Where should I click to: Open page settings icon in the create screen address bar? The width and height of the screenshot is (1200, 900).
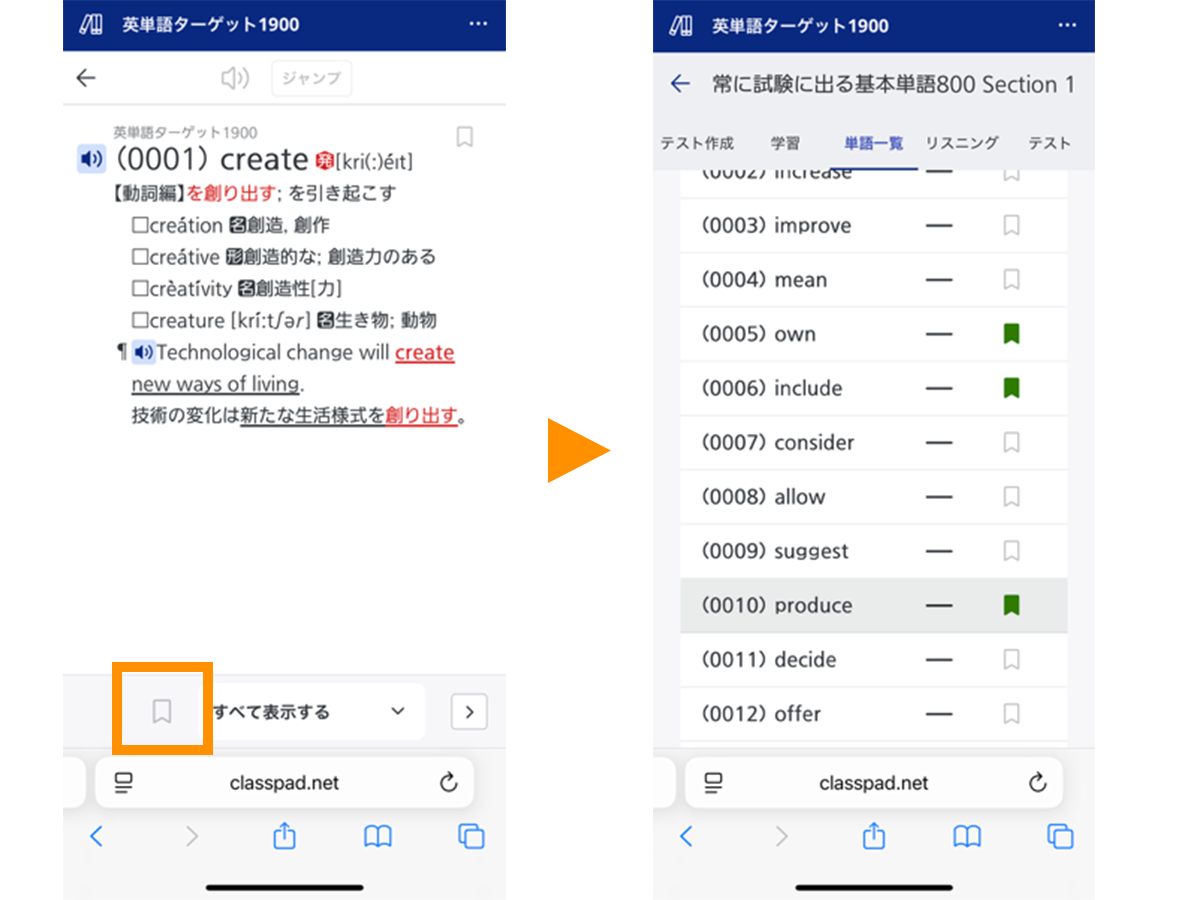[124, 783]
